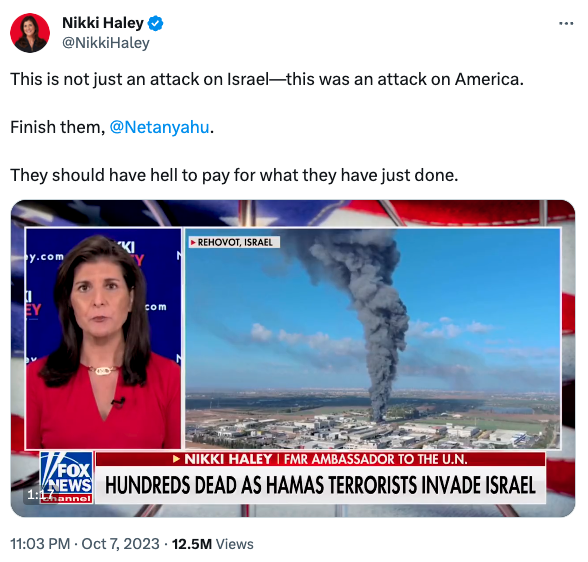
Task: Click the Fmr Ambassador to the U.N. chyron
Action: click(x=375, y=459)
